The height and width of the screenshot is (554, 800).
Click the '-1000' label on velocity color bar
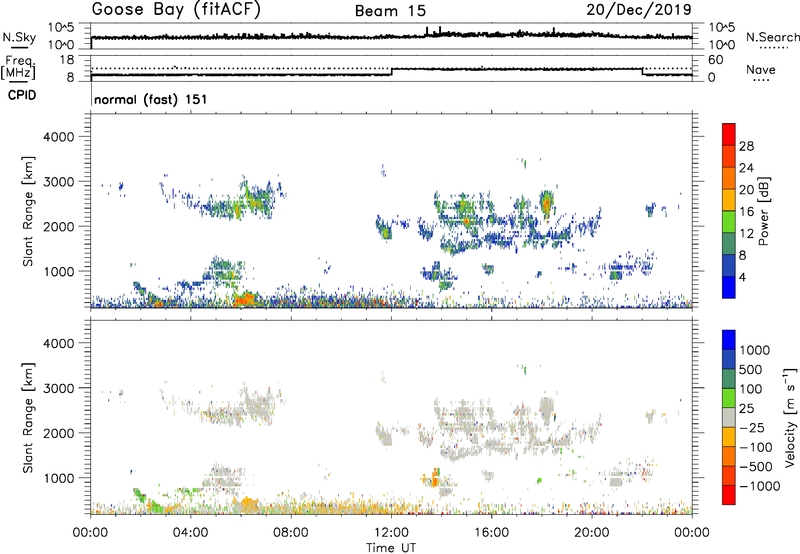[x=760, y=486]
